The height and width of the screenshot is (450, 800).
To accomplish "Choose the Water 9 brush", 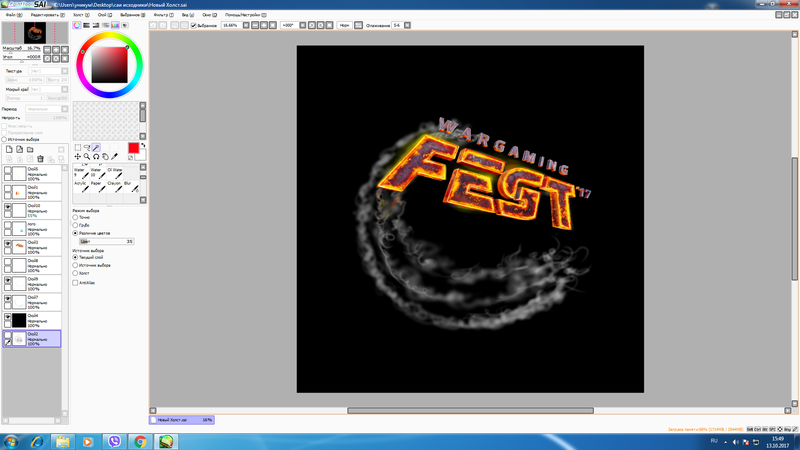I will (x=81, y=173).
